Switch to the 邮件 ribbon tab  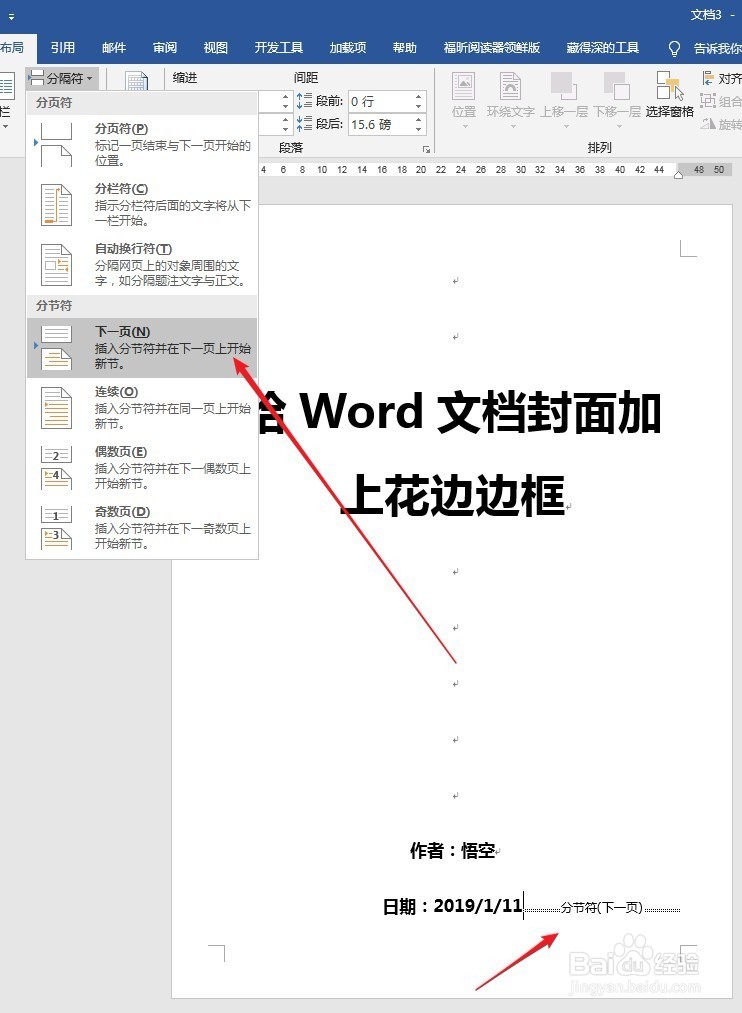tap(114, 48)
